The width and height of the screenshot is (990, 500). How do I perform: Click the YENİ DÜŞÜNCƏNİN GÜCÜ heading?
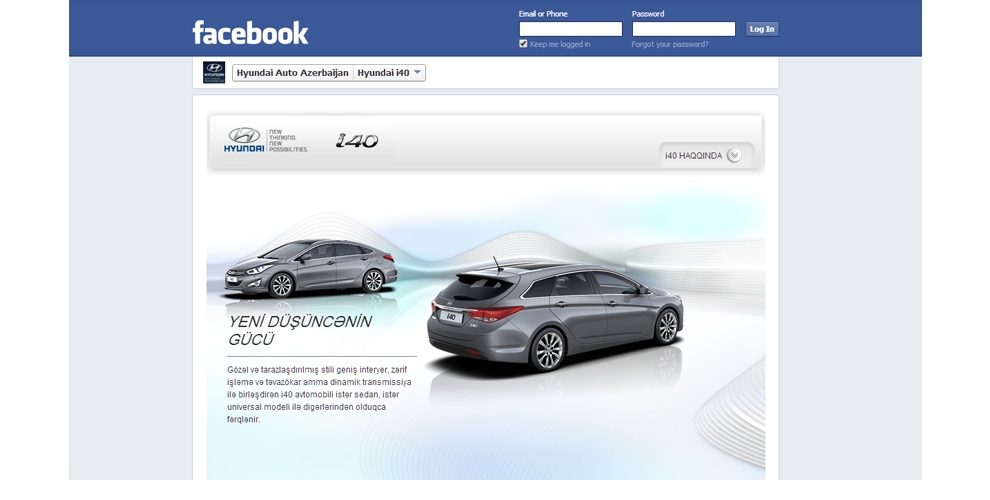tap(300, 330)
